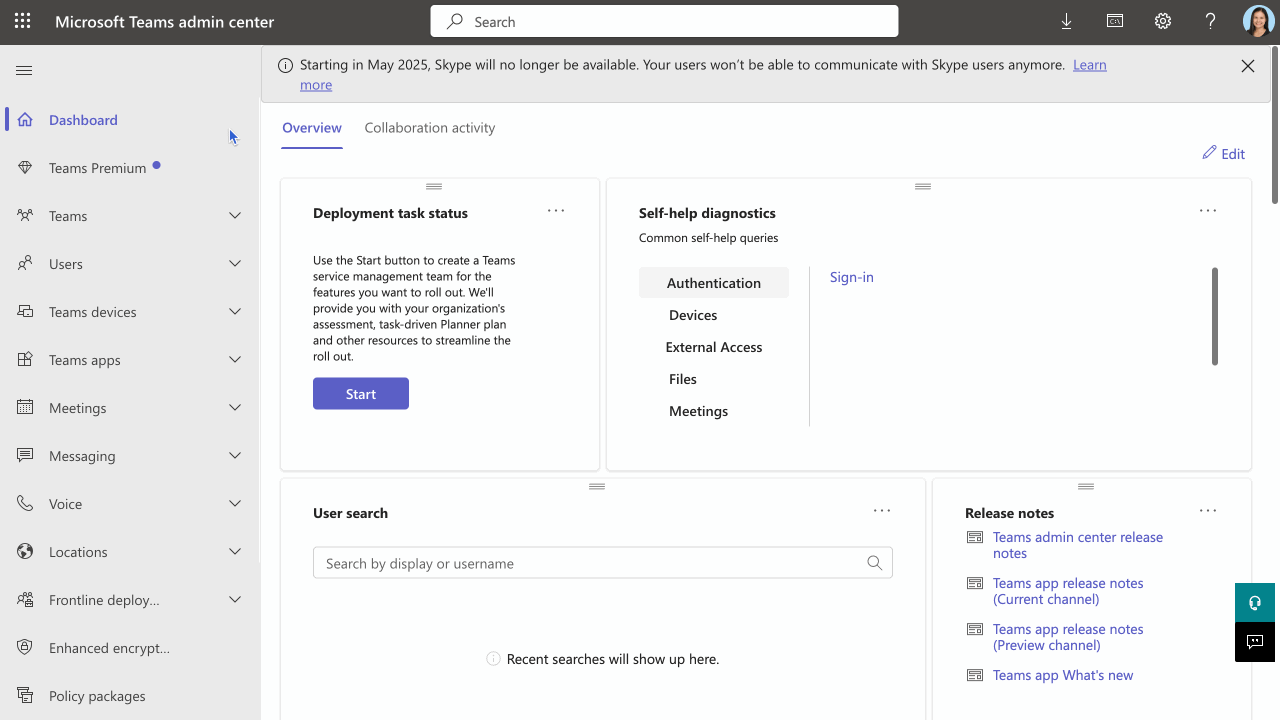Select Devices diagnostics category
Image resolution: width=1280 pixels, height=720 pixels.
pos(693,315)
